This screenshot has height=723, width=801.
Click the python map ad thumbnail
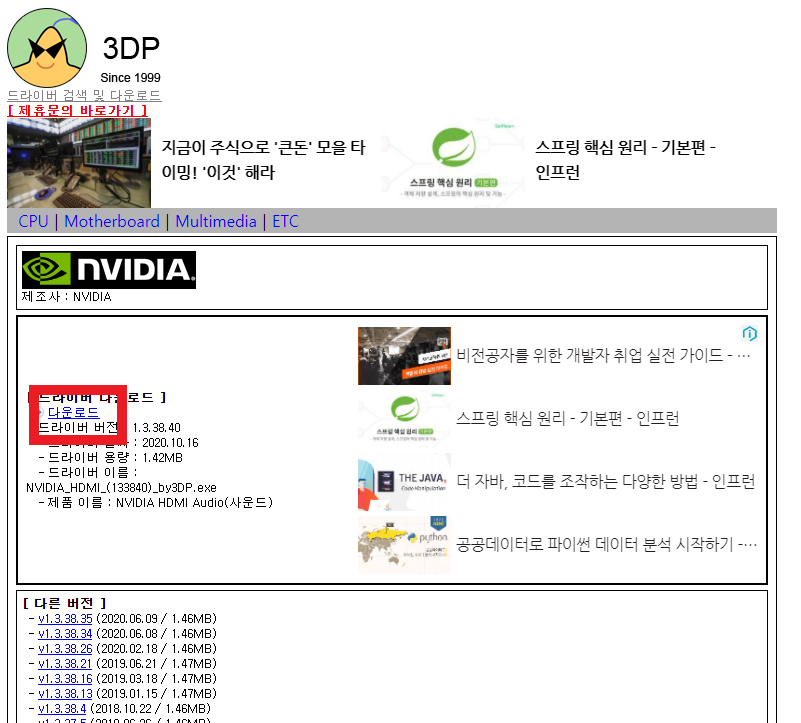404,545
